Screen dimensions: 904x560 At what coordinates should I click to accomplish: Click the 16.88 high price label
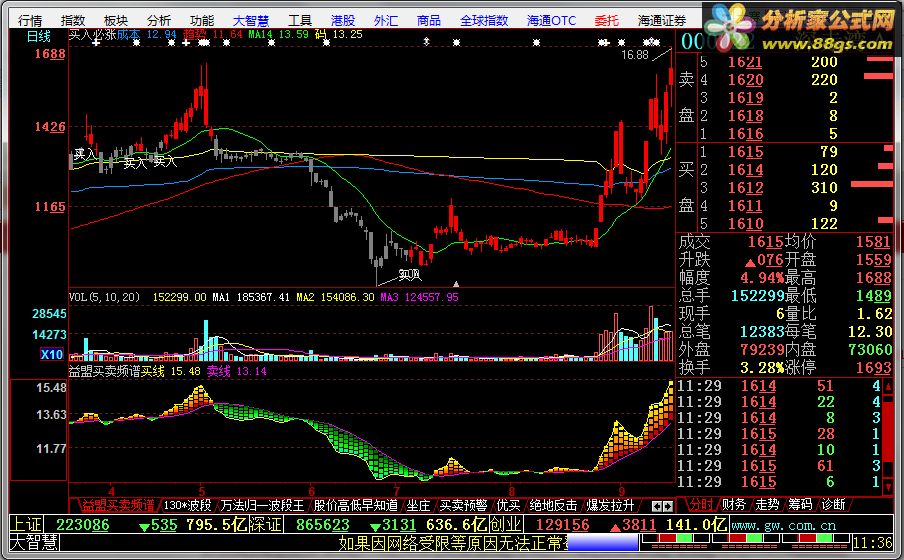click(x=635, y=55)
